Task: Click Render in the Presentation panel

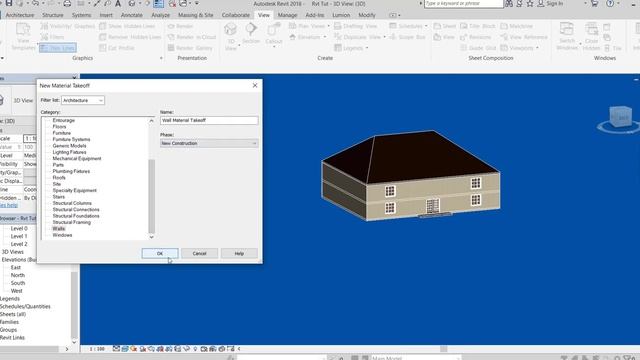Action: pos(180,26)
